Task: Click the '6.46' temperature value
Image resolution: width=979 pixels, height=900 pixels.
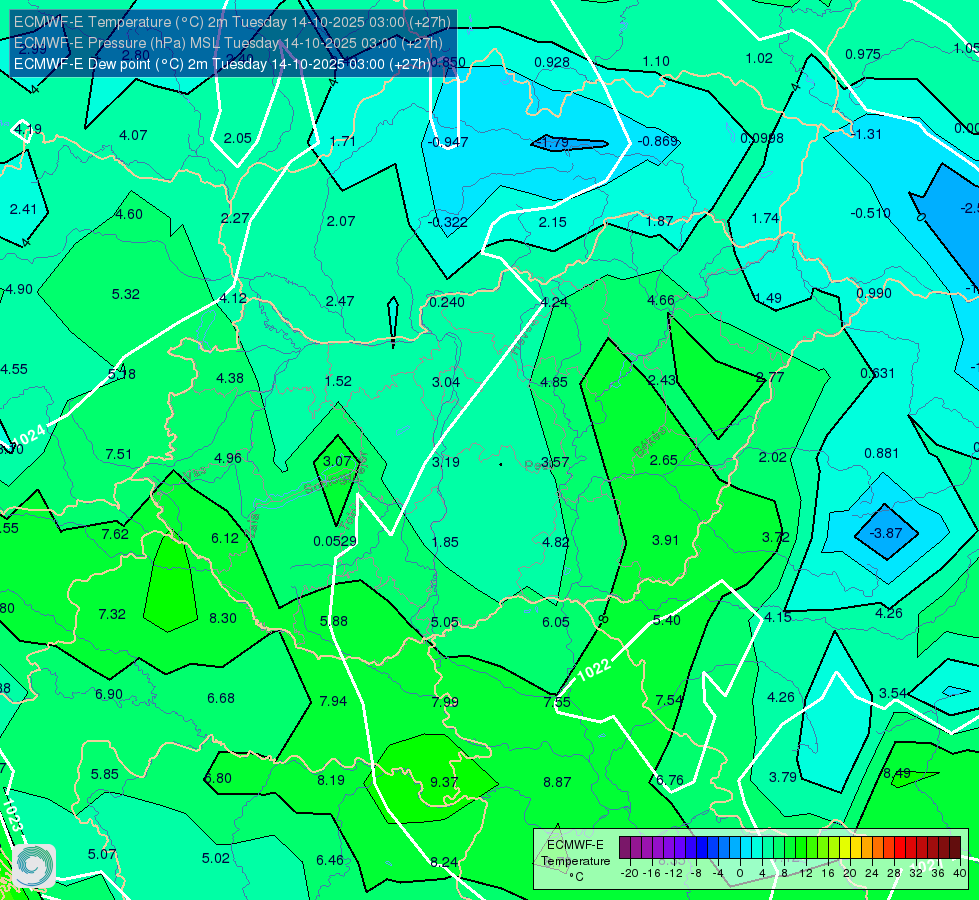Action: [330, 860]
